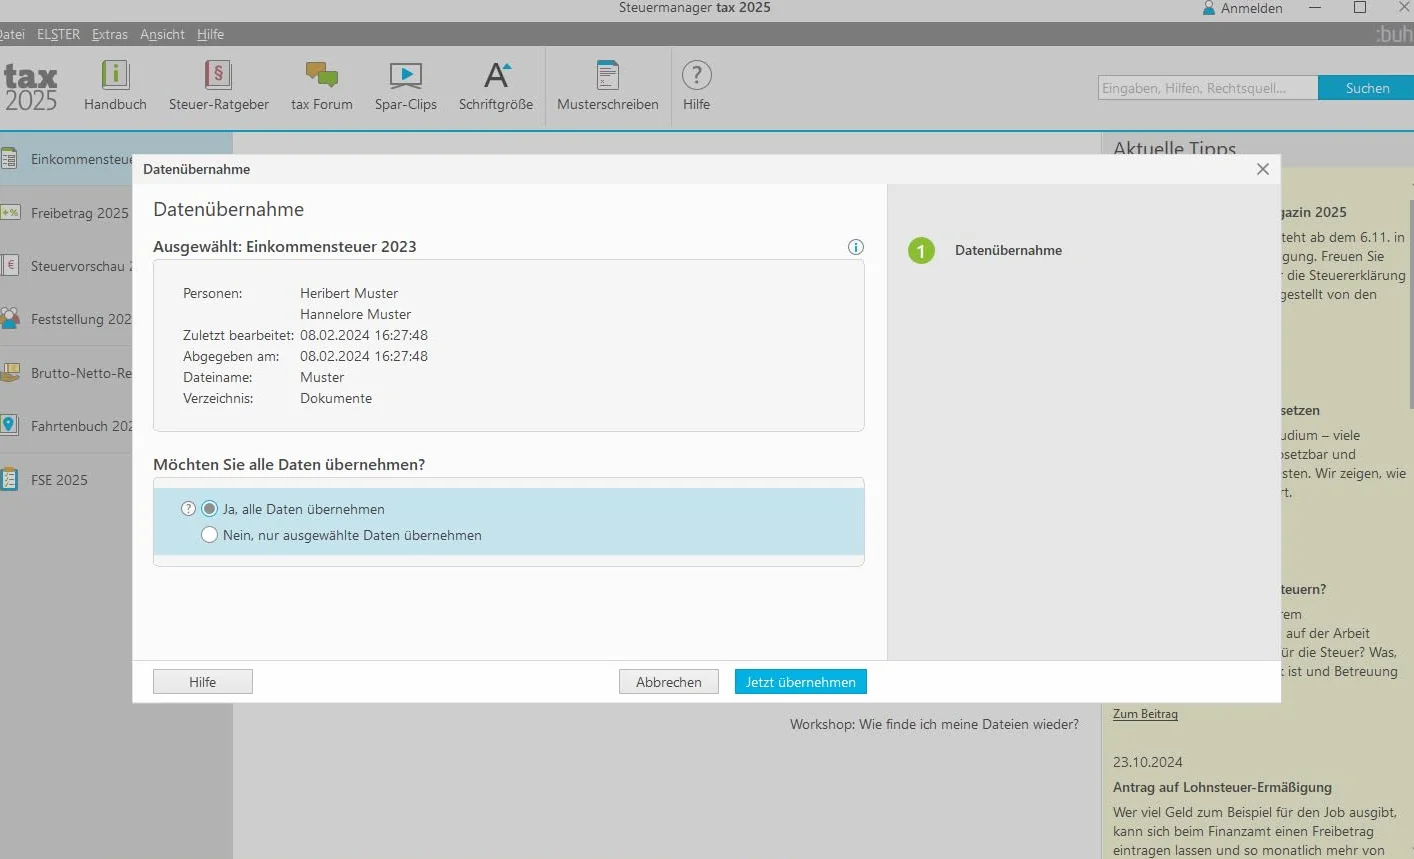Cancel dialog with Abbrechen button
The image size is (1414, 859).
pos(669,682)
